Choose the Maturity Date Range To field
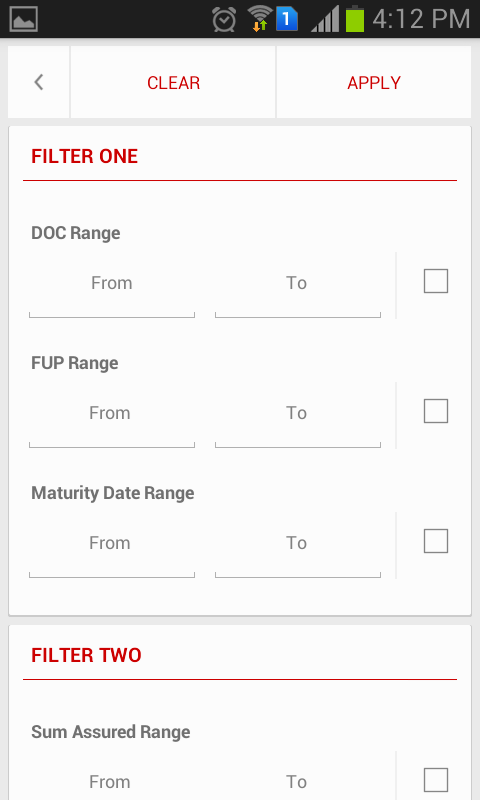The image size is (480, 800). [x=298, y=546]
